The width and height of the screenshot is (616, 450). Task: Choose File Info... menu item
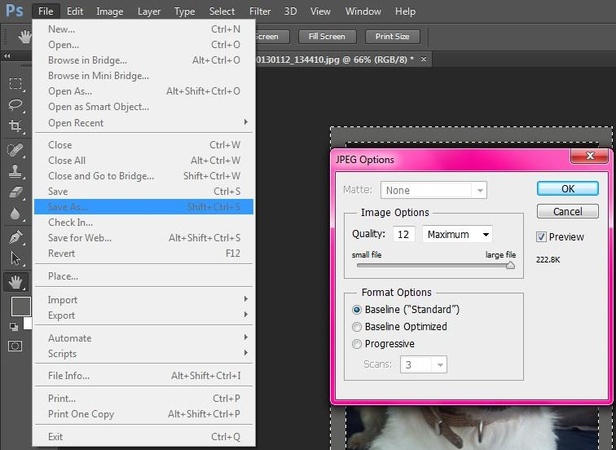(144, 376)
